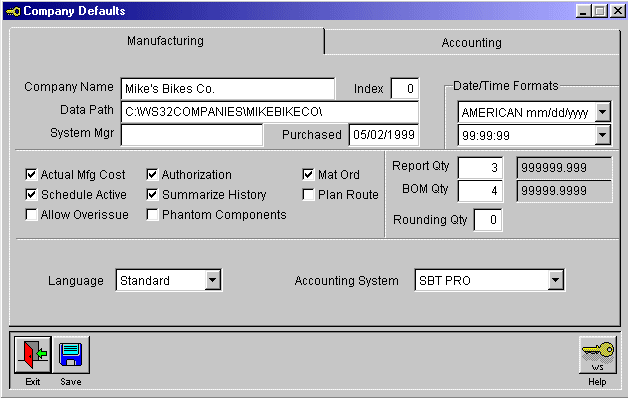Focus the empty System Mgr field
The height and width of the screenshot is (398, 628).
192,135
